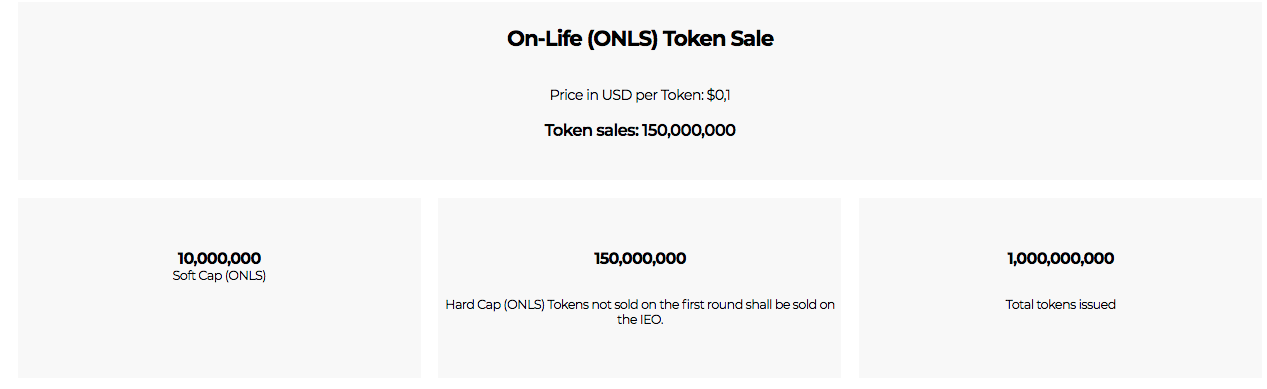Screen dimensions: 1267x389
Task: Select the total tokens card panel
Action: tap(1060, 288)
